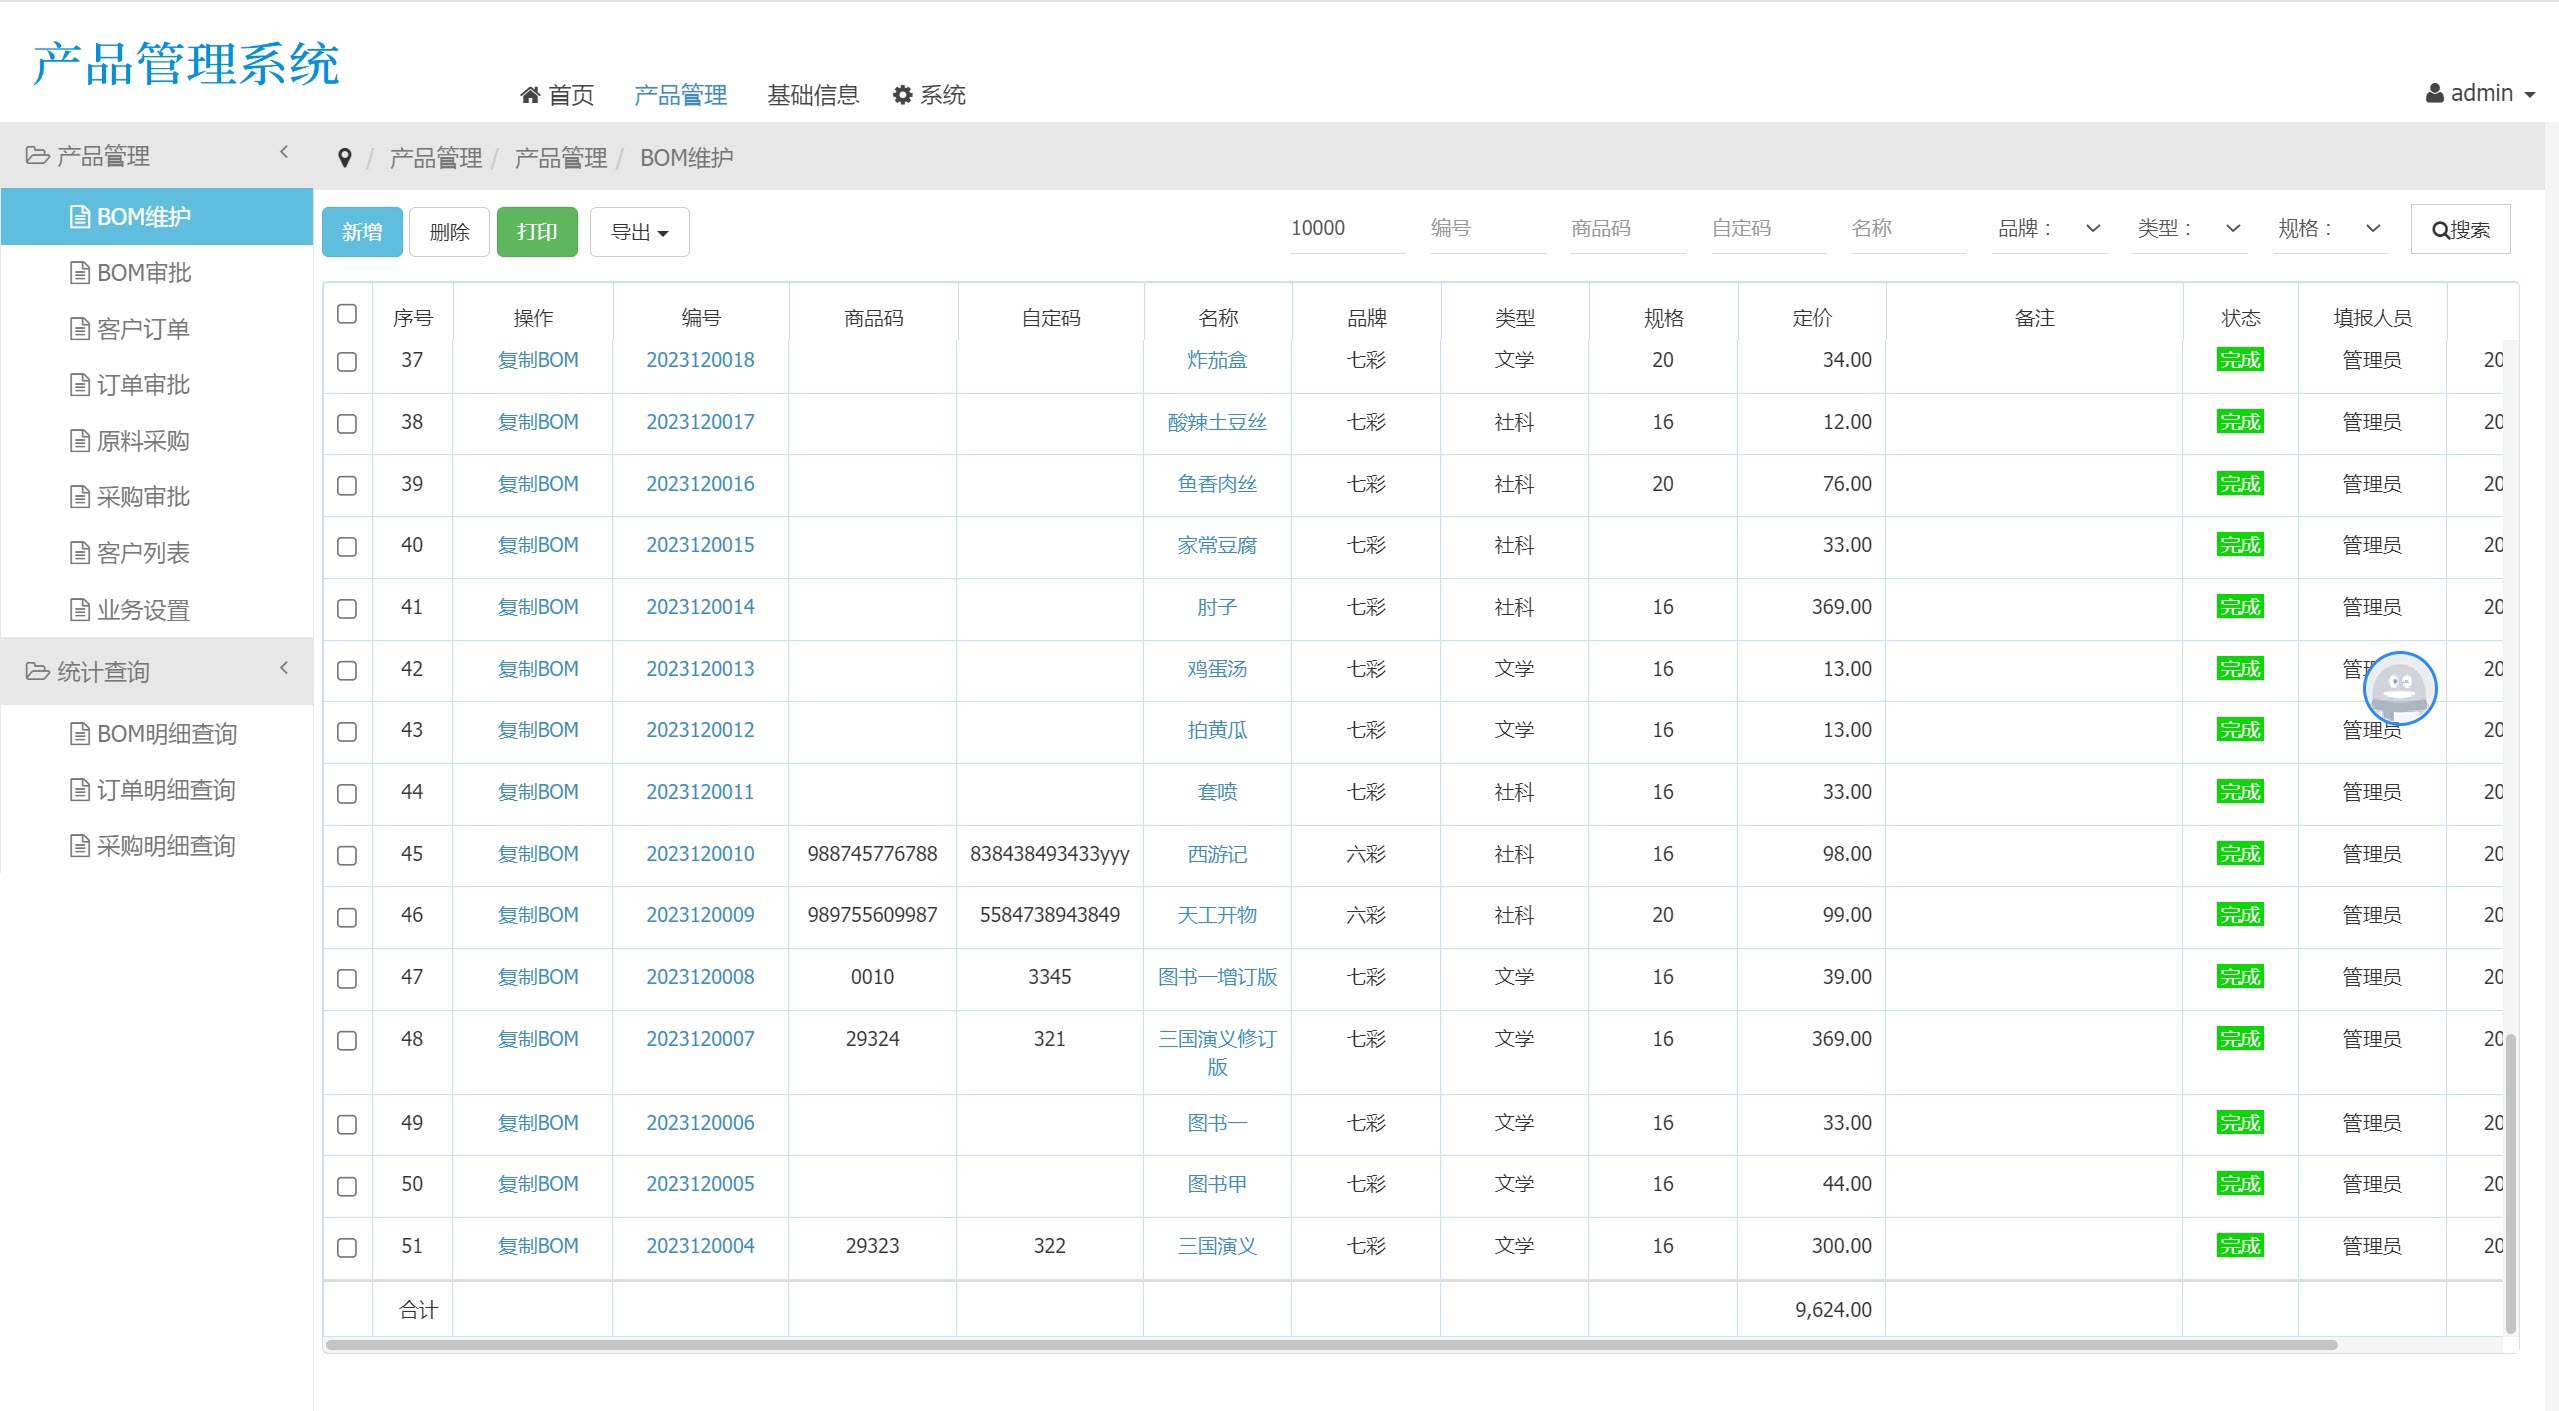Click the vertical table scrollbar

click(2510, 1184)
